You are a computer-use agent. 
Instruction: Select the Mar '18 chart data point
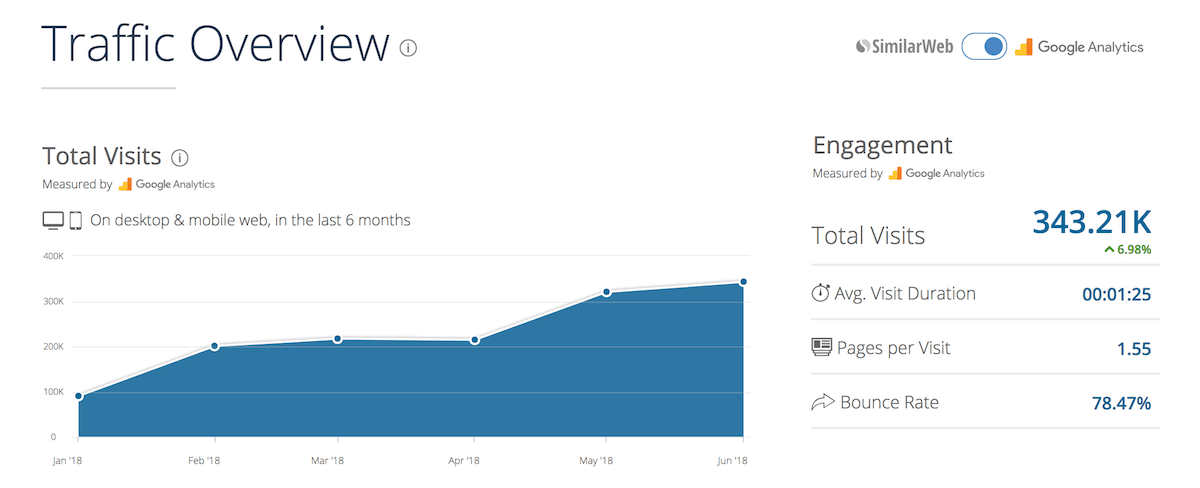tap(338, 339)
